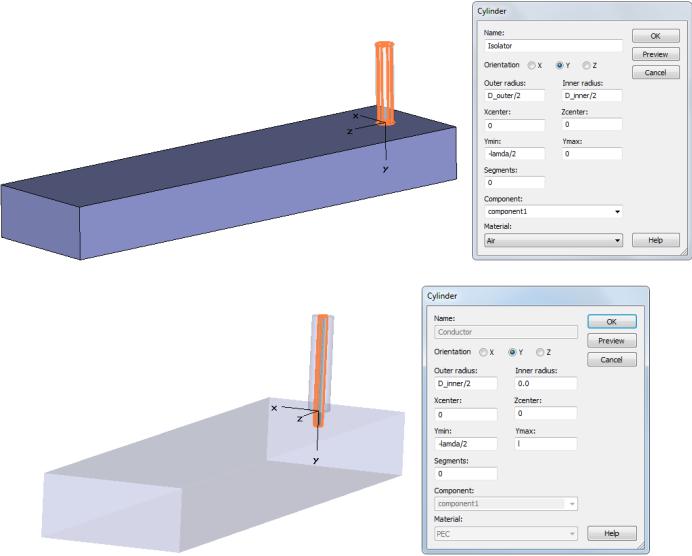The image size is (692, 556).
Task: Click Help in the Isolator cylinder dialog
Action: click(x=655, y=240)
